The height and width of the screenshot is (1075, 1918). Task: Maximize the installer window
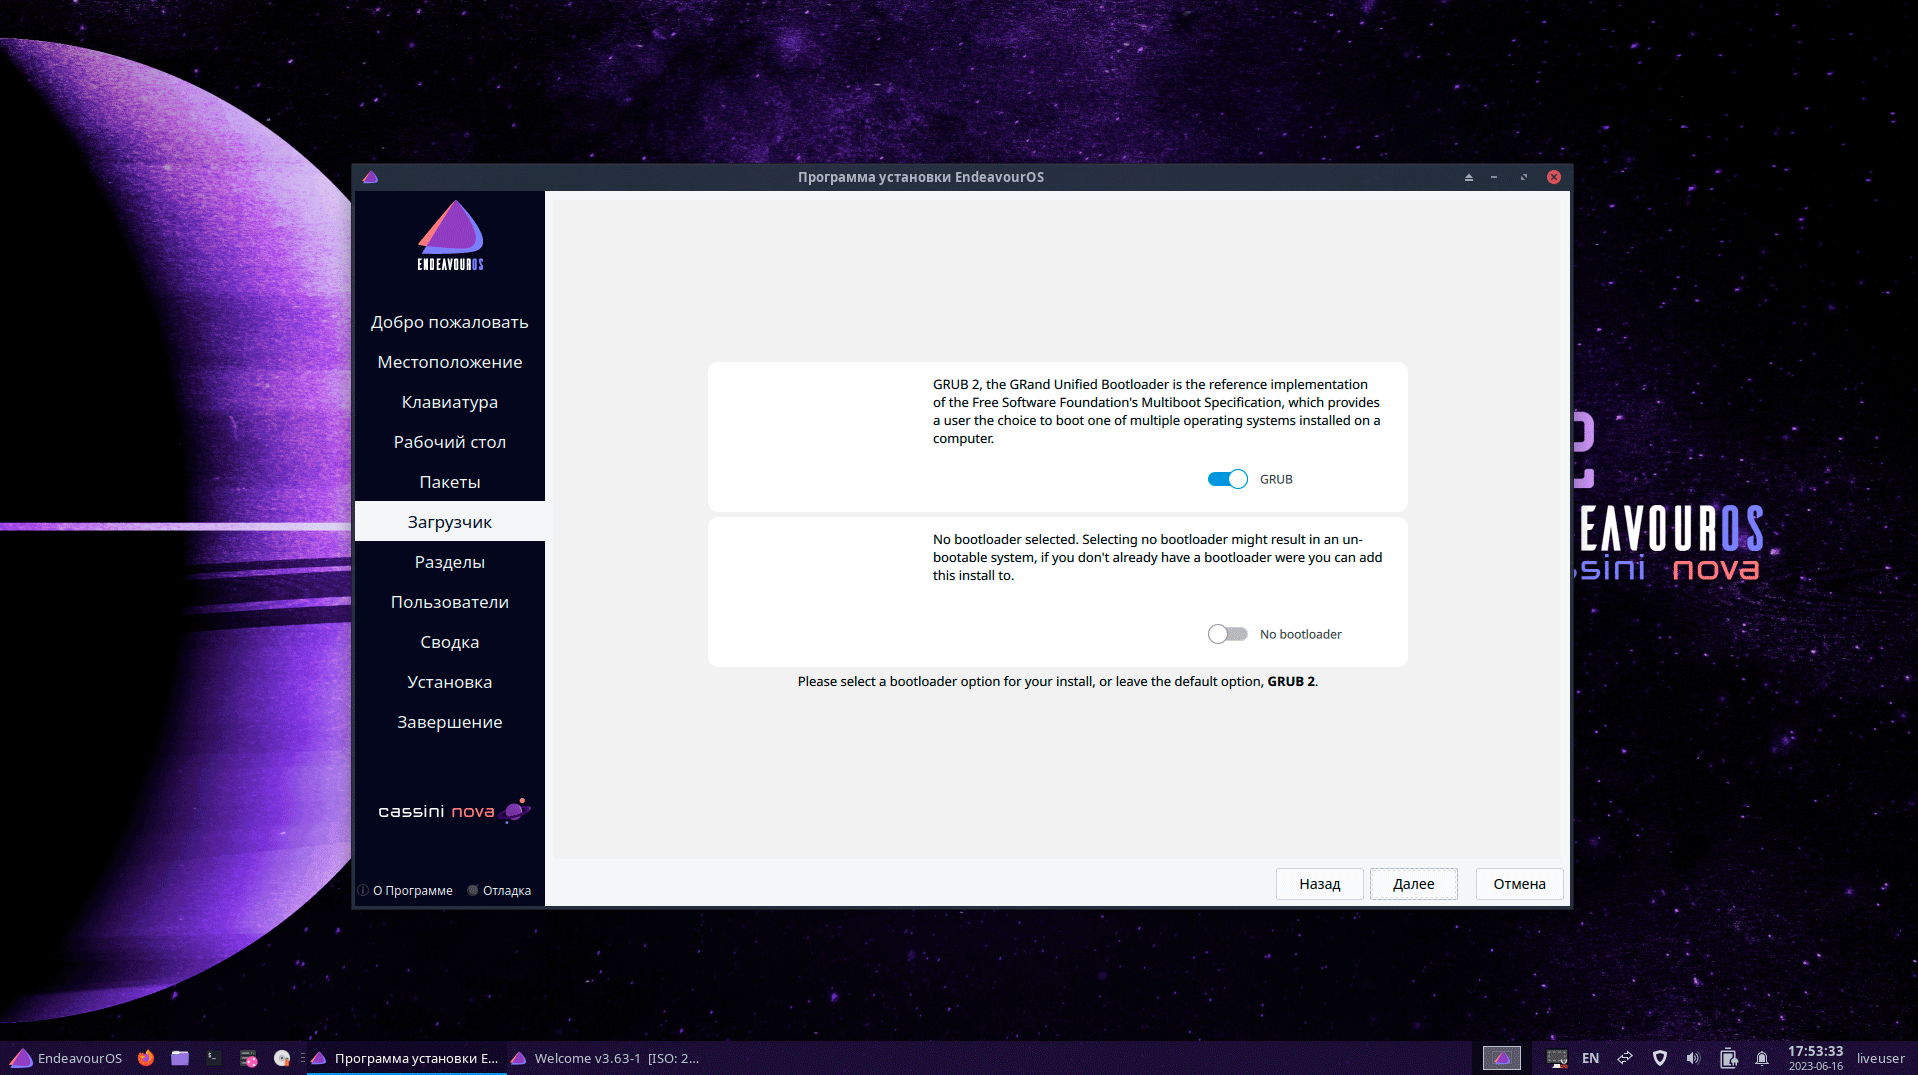1524,177
